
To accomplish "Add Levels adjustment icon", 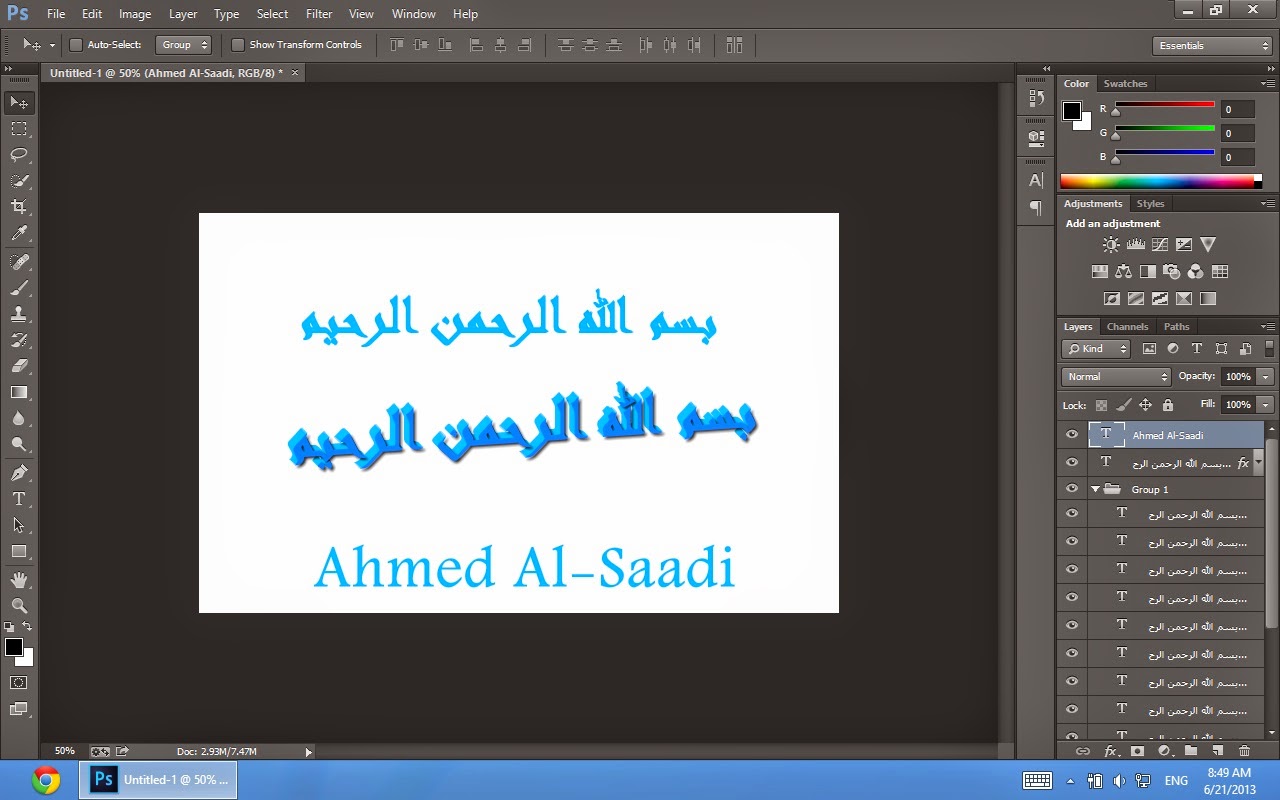I will [x=1135, y=244].
